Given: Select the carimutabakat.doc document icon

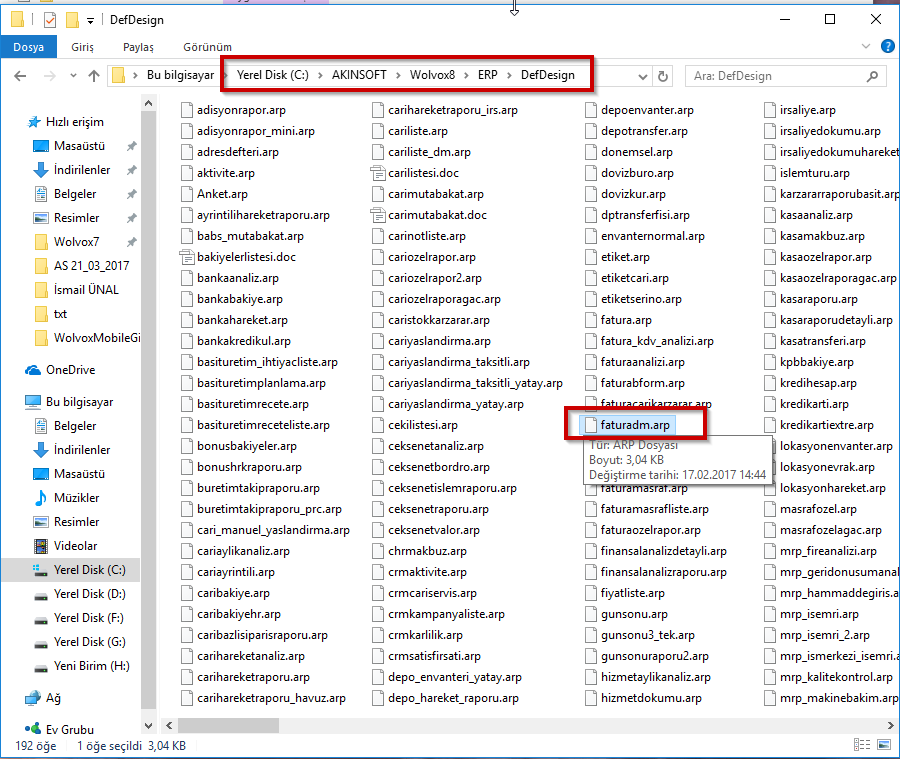Looking at the screenshot, I should point(377,215).
